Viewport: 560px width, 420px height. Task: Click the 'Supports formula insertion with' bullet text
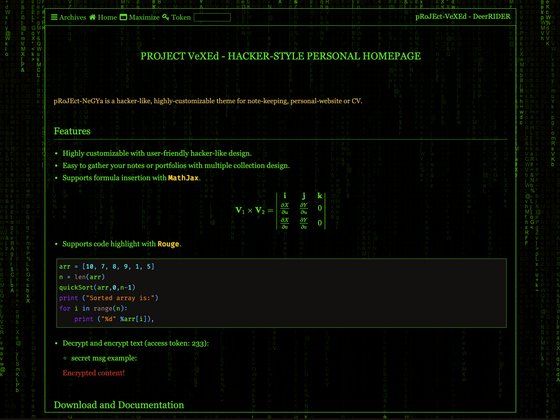tap(115, 178)
